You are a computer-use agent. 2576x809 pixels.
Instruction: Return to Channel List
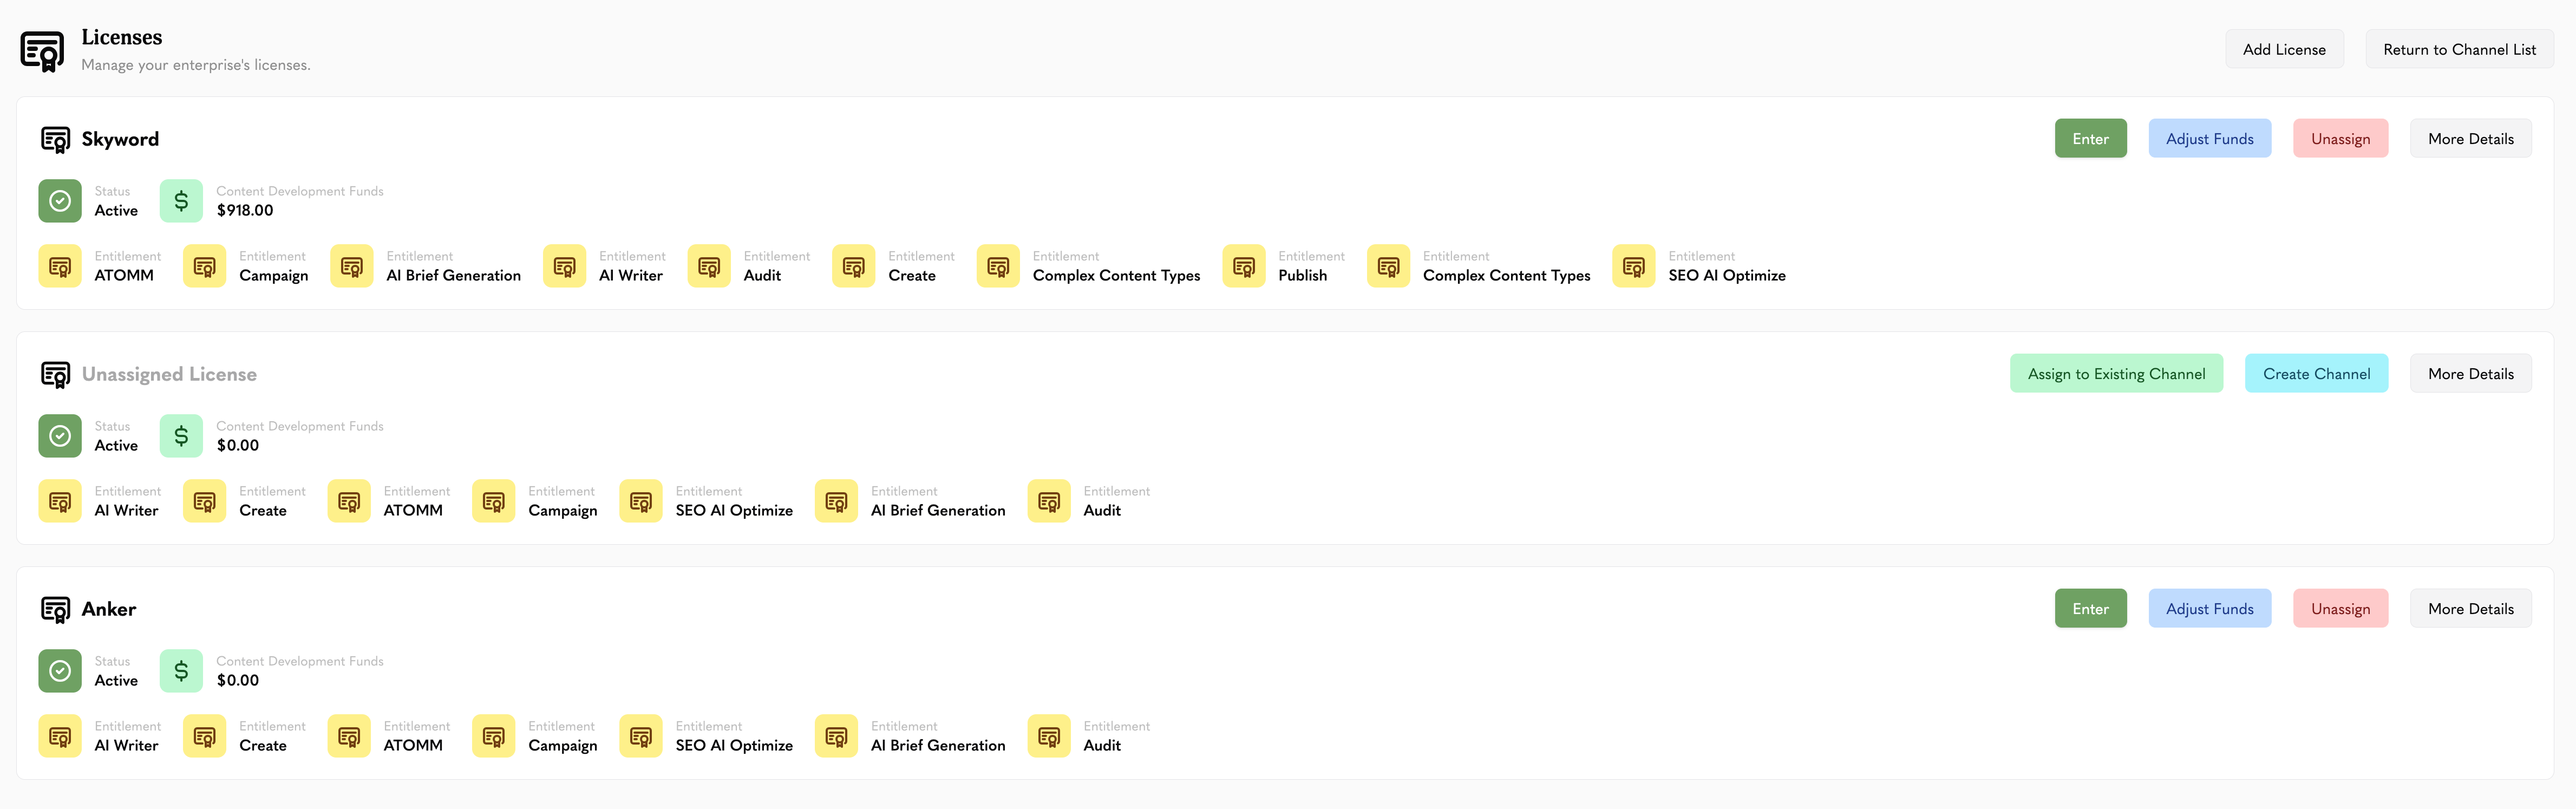tap(2459, 49)
